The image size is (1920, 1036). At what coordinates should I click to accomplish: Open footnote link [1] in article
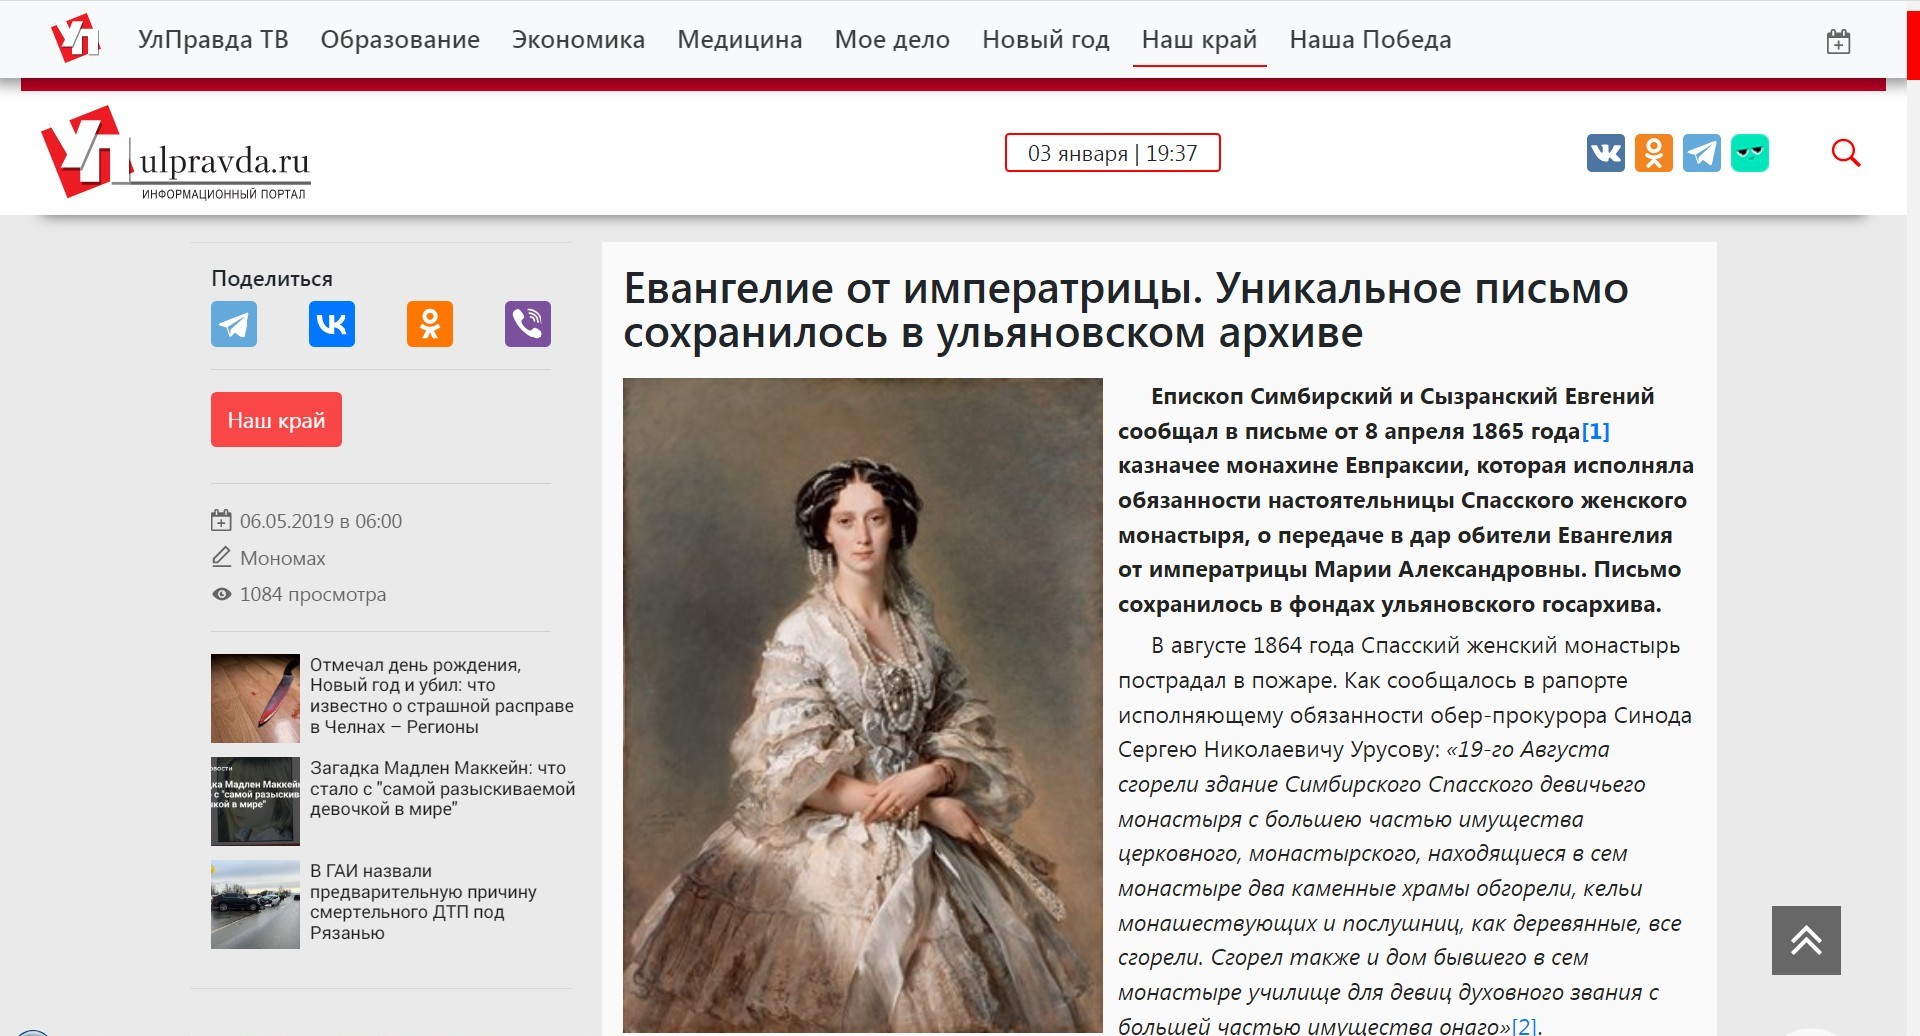(x=1595, y=431)
